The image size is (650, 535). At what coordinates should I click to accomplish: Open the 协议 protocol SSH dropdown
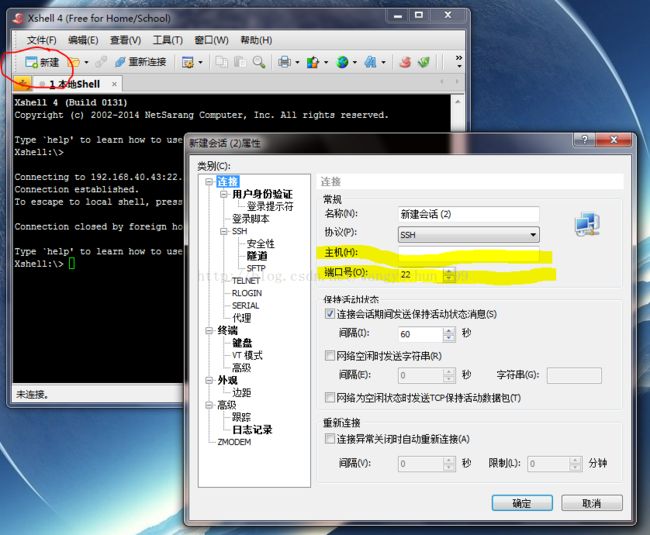coord(468,235)
